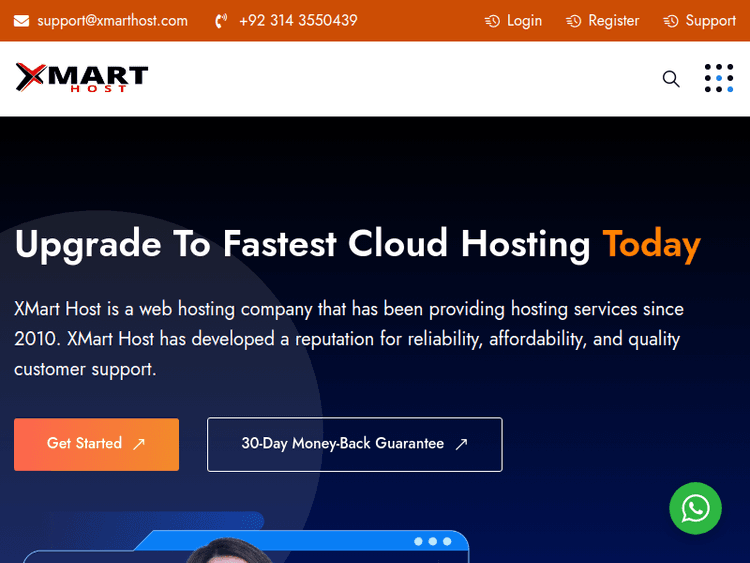Click the XMart Host logo

click(81, 78)
